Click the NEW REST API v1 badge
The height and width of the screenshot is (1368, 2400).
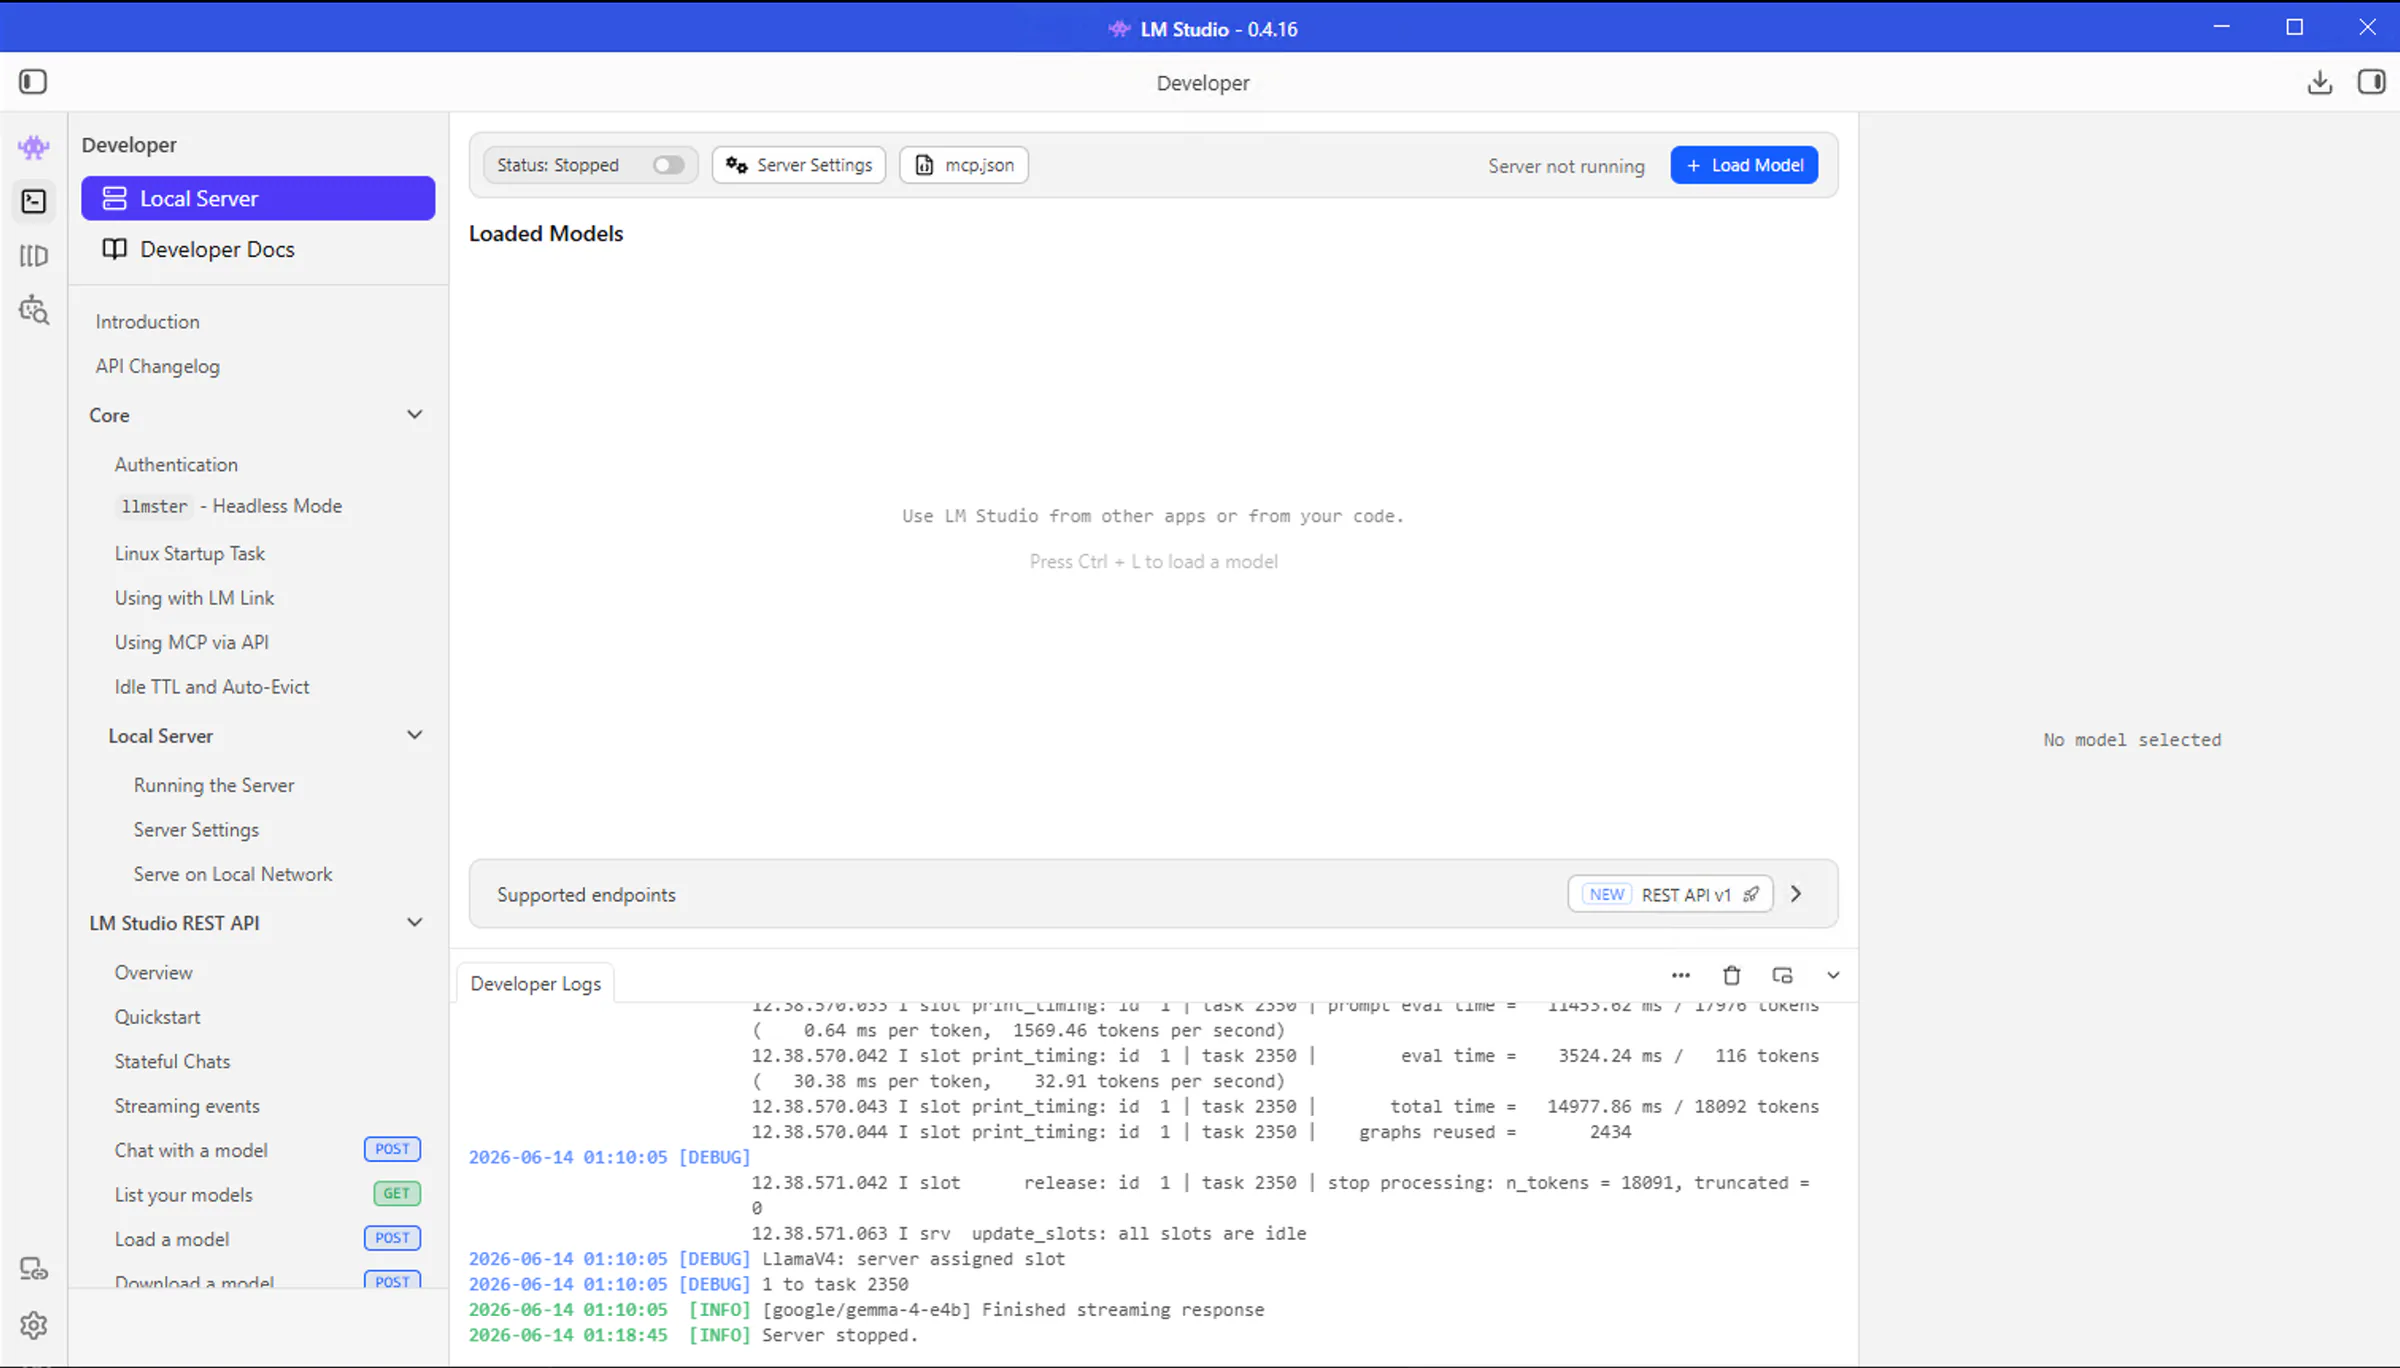pos(1670,894)
